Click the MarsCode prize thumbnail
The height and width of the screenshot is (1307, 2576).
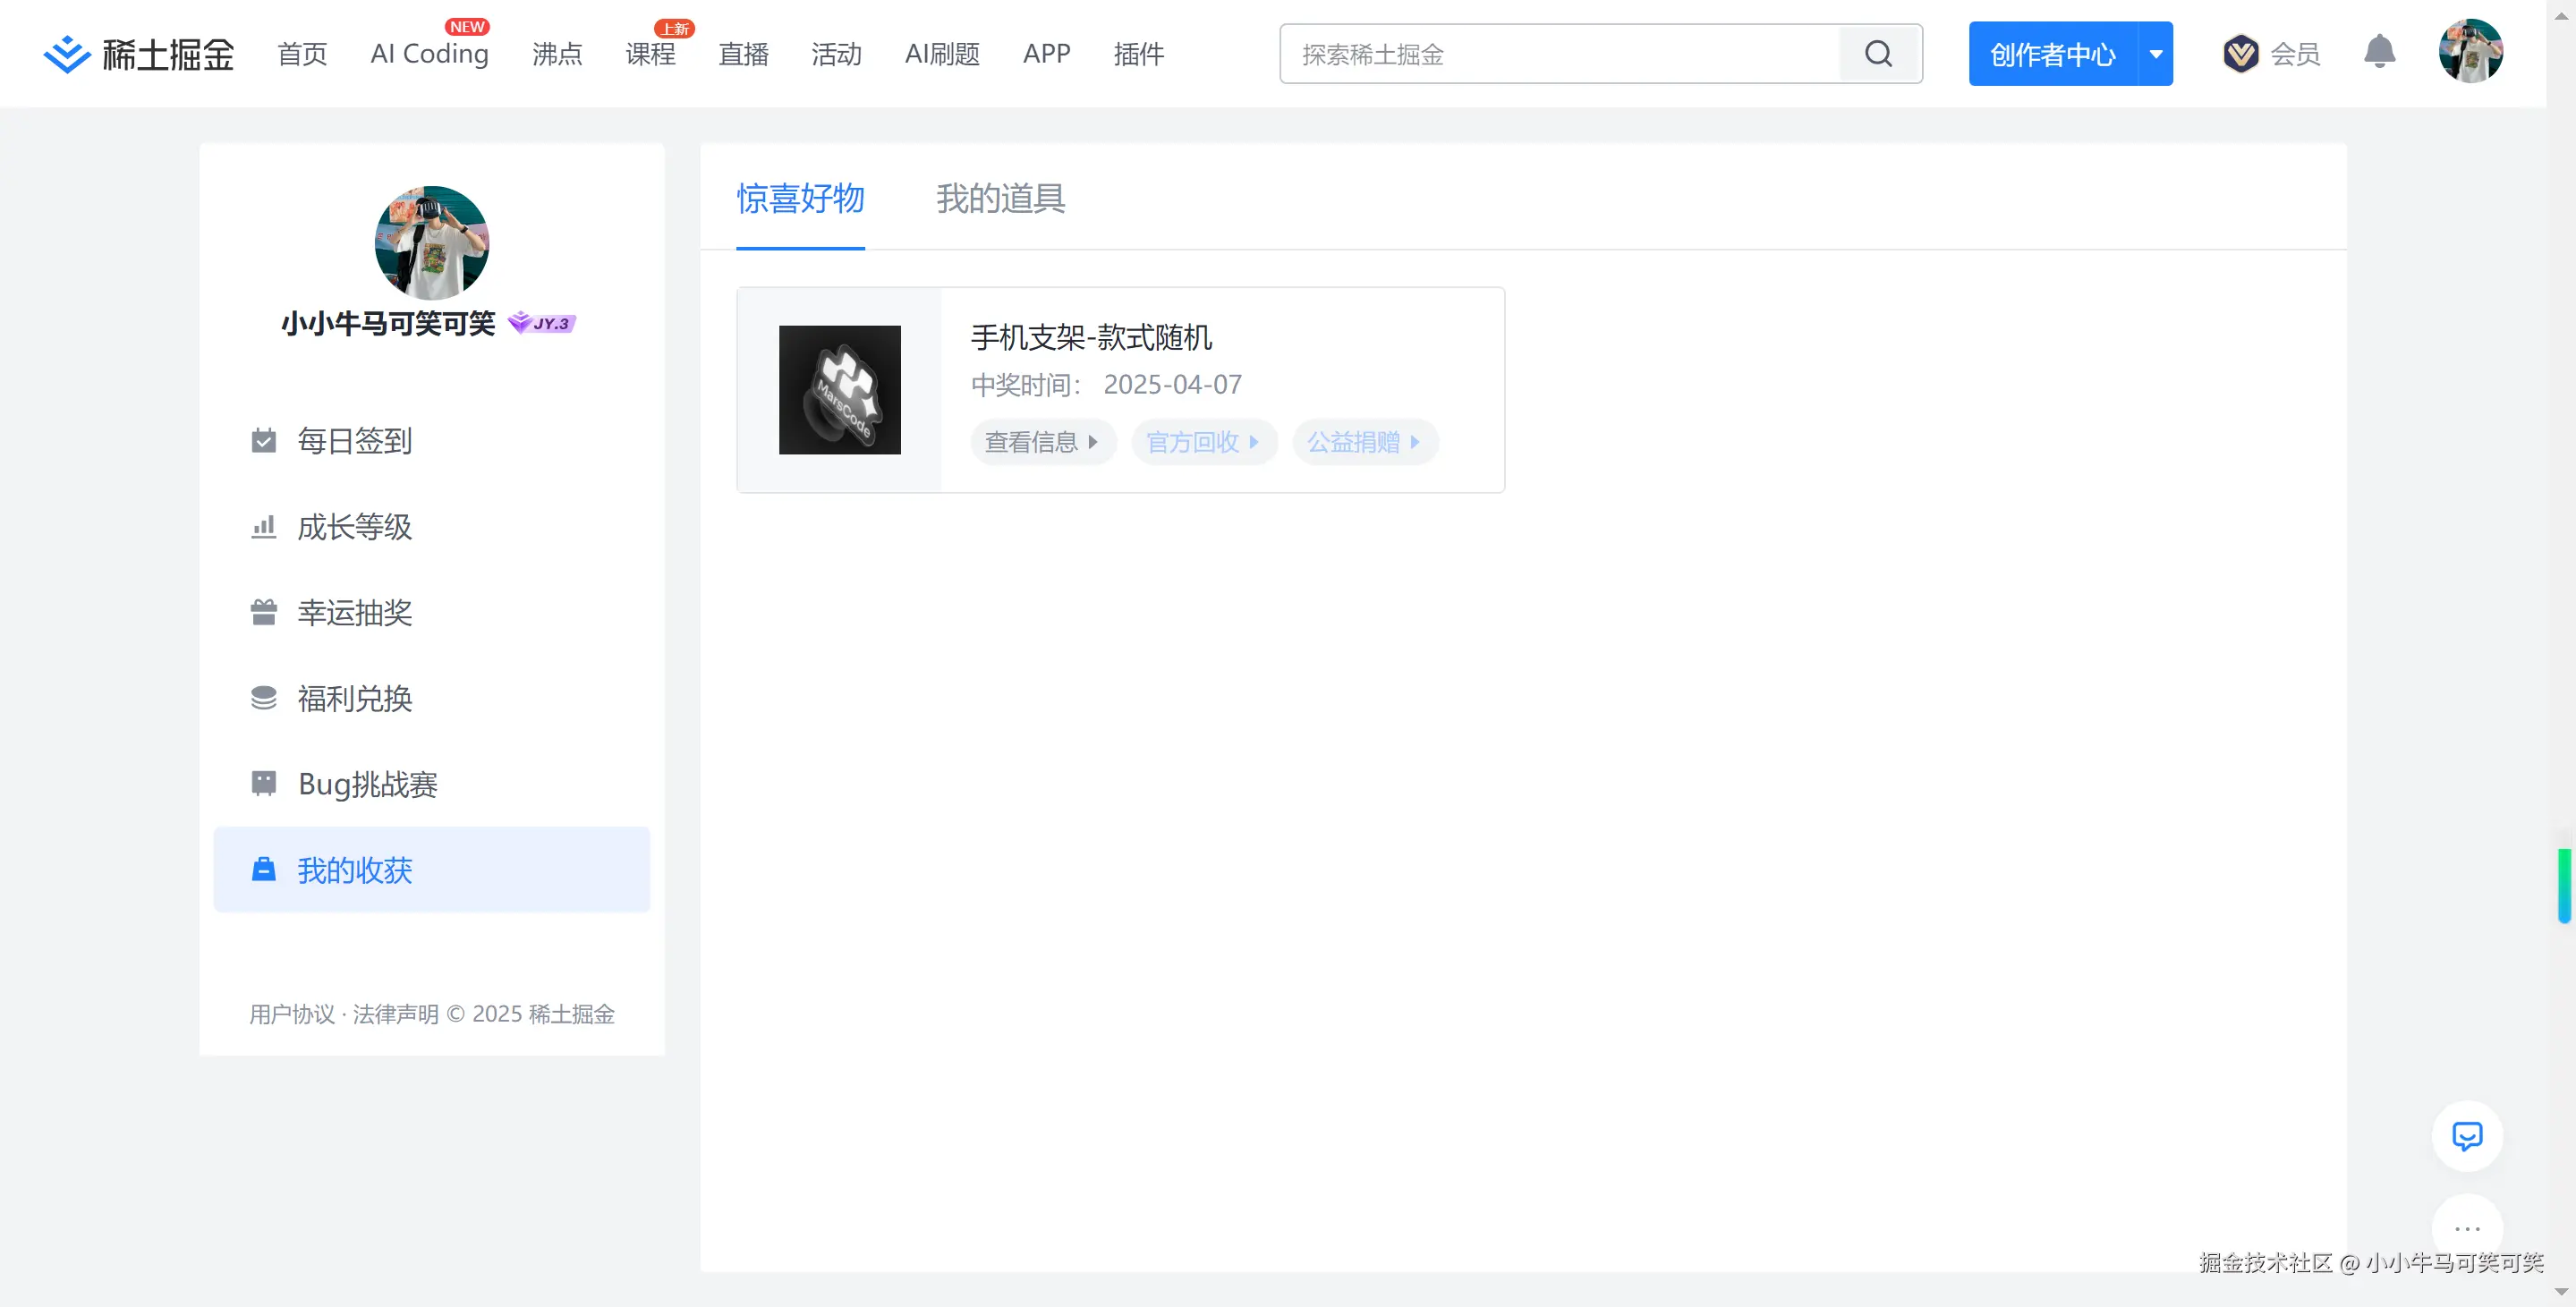[x=840, y=389]
